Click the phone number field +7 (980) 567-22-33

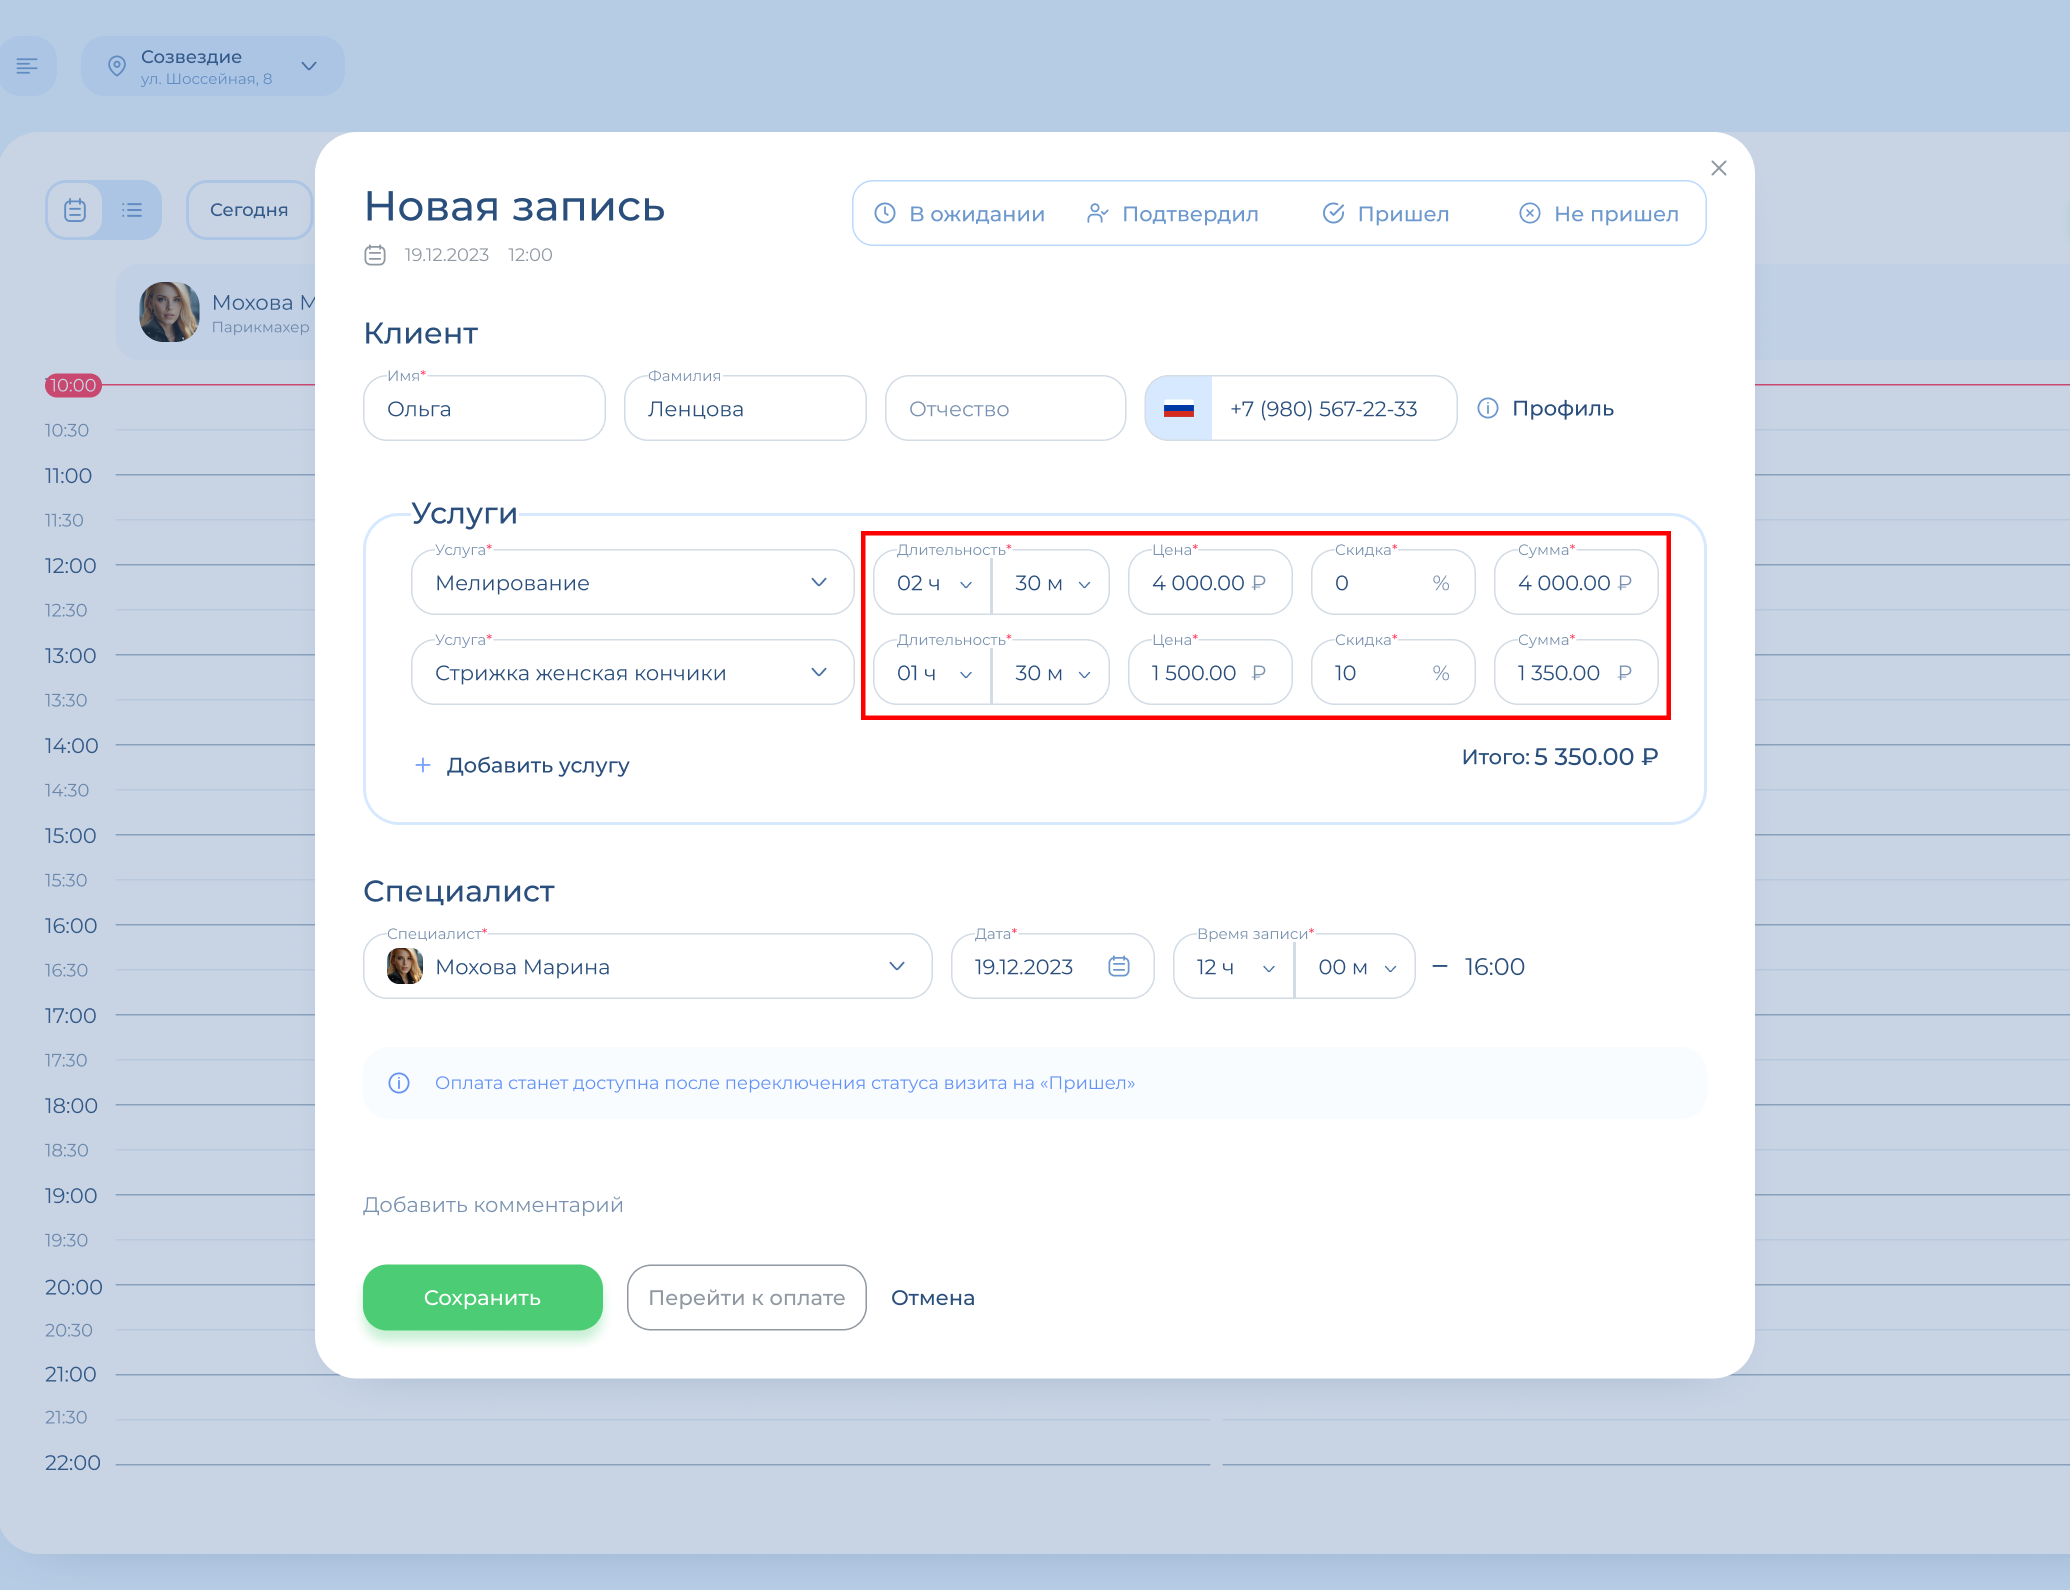[1333, 408]
